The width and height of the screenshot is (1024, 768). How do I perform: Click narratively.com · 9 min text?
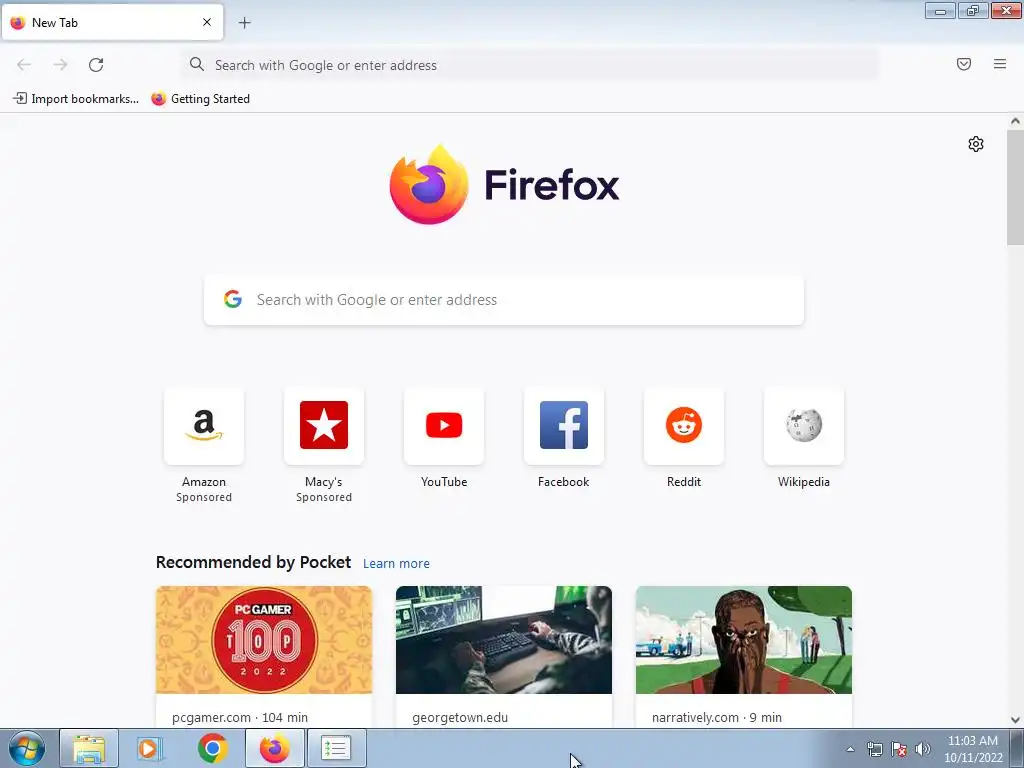pos(716,717)
